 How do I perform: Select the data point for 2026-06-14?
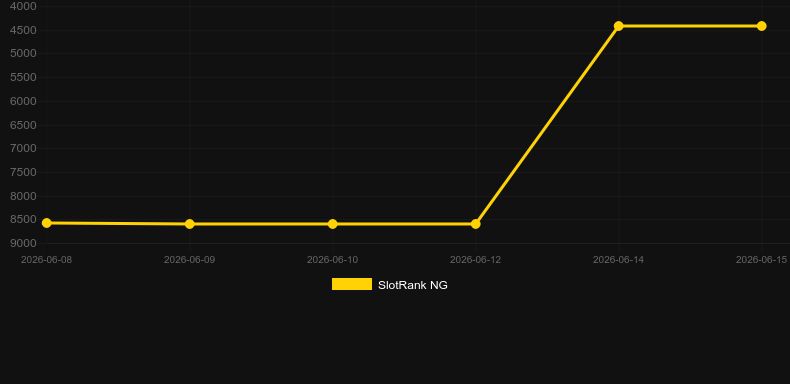[x=619, y=26]
